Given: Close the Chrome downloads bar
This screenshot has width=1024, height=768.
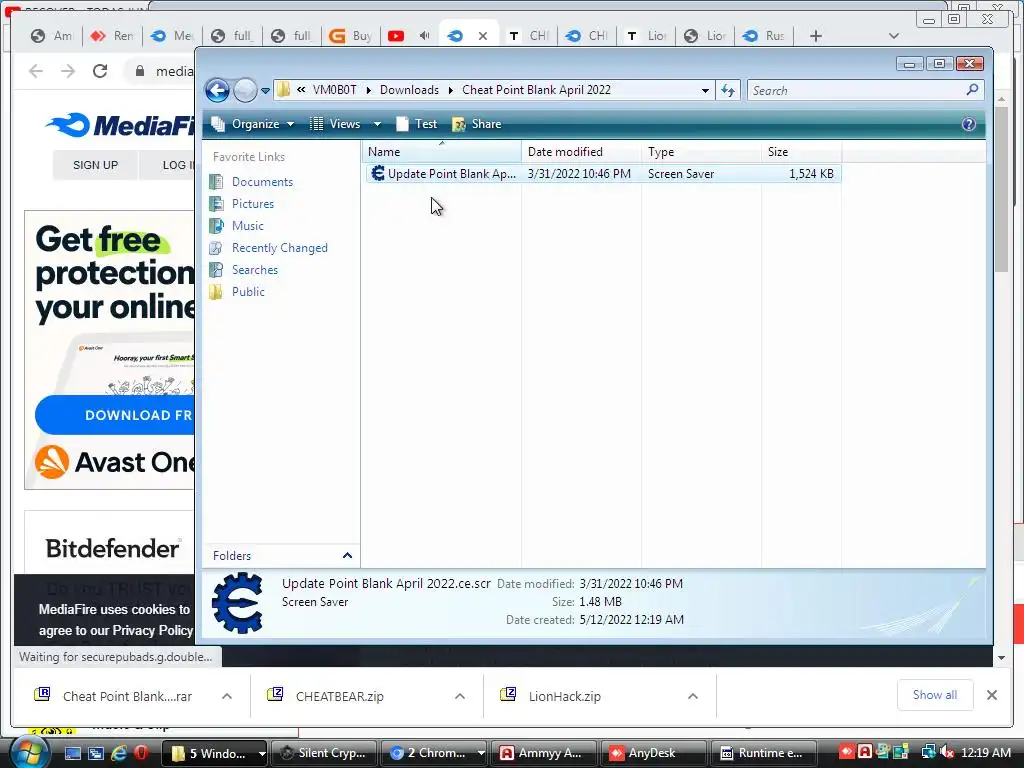Looking at the screenshot, I should coord(991,695).
